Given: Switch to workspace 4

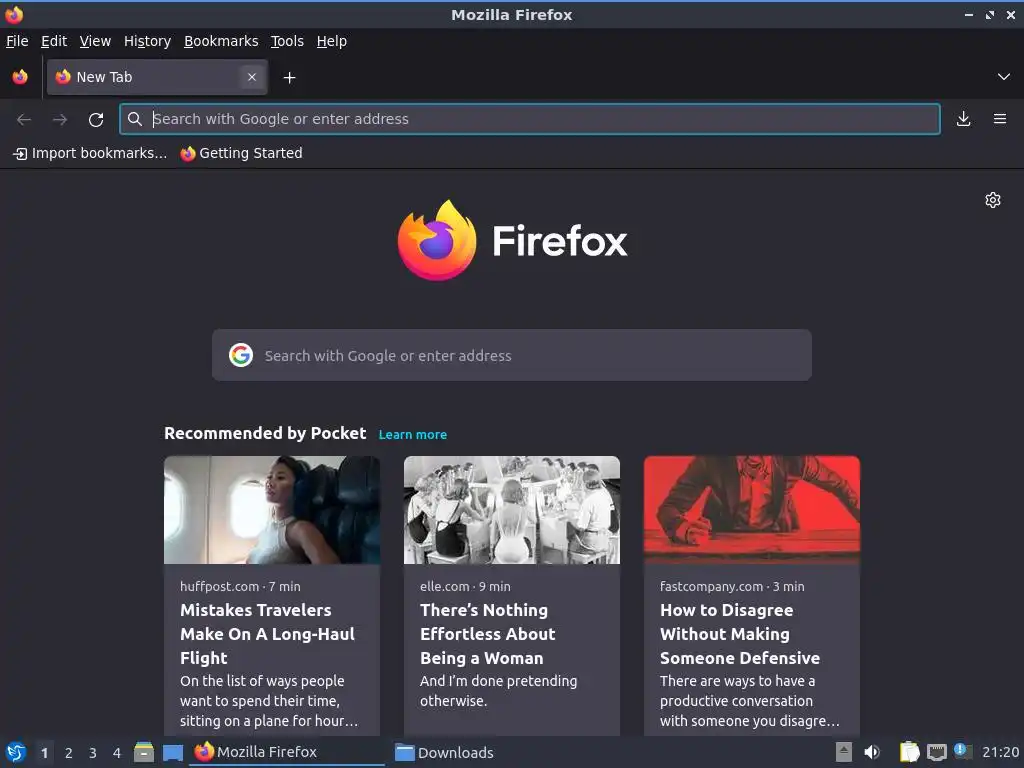Looking at the screenshot, I should pyautogui.click(x=117, y=753).
